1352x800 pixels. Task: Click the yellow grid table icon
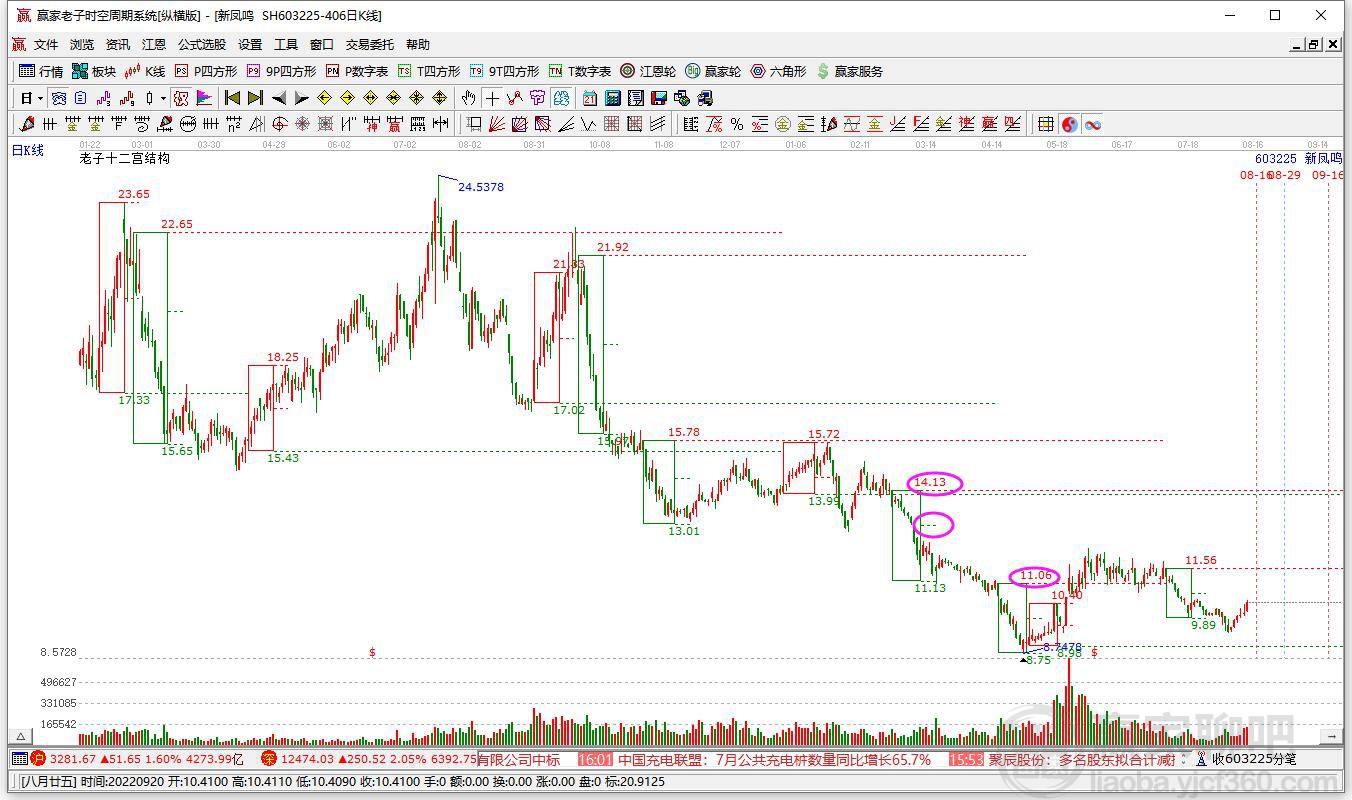pos(1046,124)
